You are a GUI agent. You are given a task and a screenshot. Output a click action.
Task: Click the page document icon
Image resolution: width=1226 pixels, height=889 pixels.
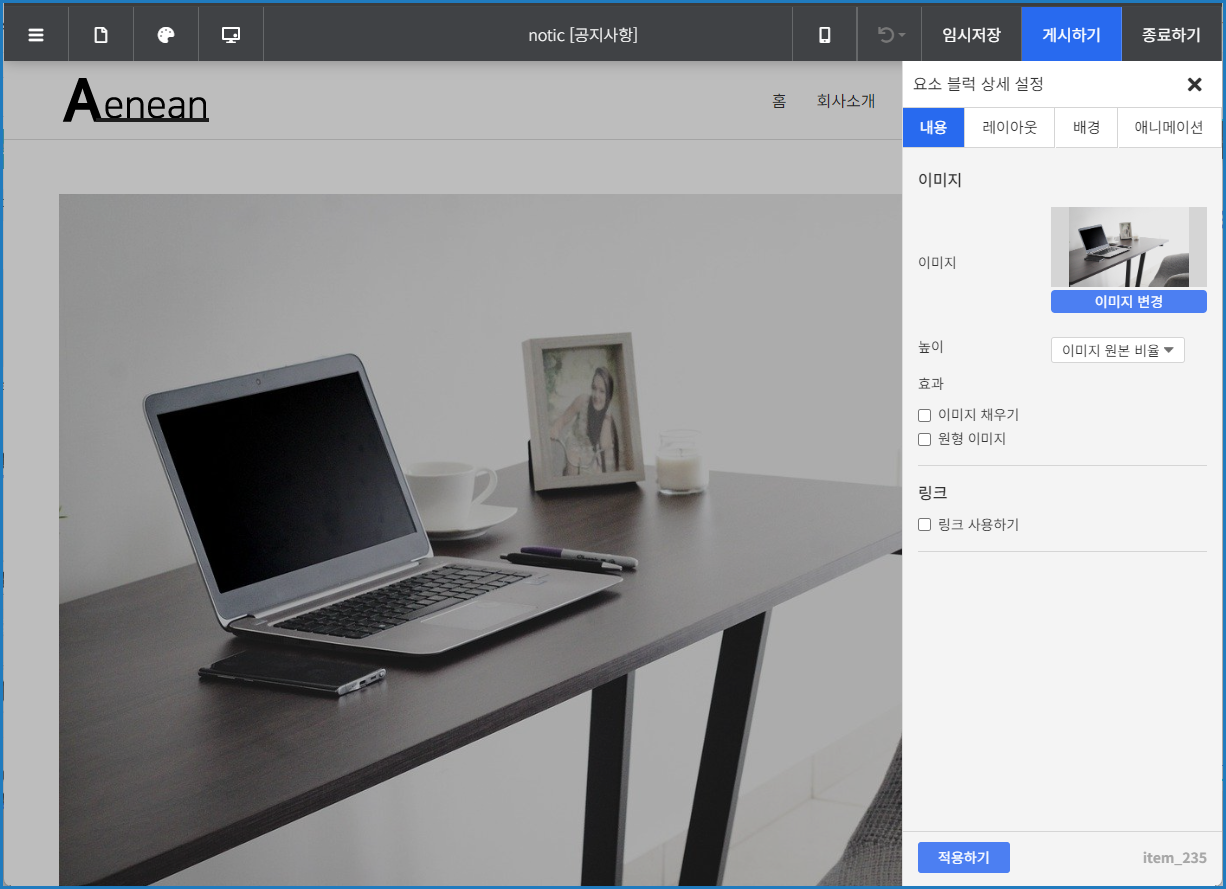pyautogui.click(x=101, y=35)
